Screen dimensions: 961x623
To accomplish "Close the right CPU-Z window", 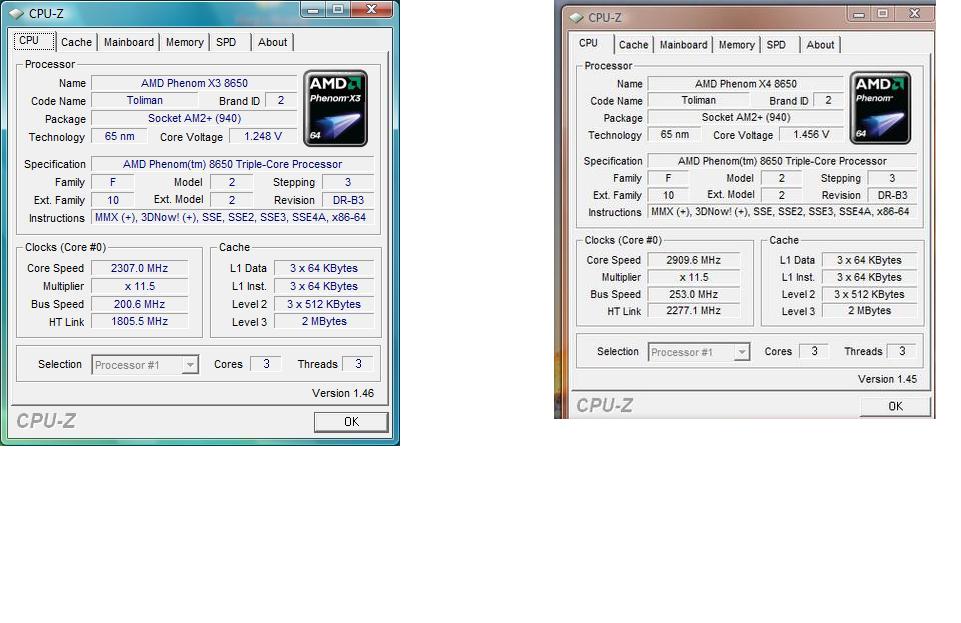I will tap(914, 13).
